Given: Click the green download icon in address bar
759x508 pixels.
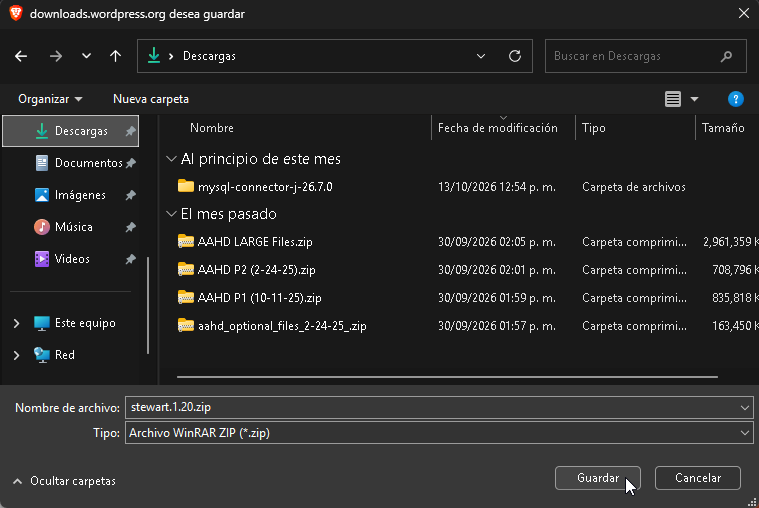Looking at the screenshot, I should (x=154, y=55).
